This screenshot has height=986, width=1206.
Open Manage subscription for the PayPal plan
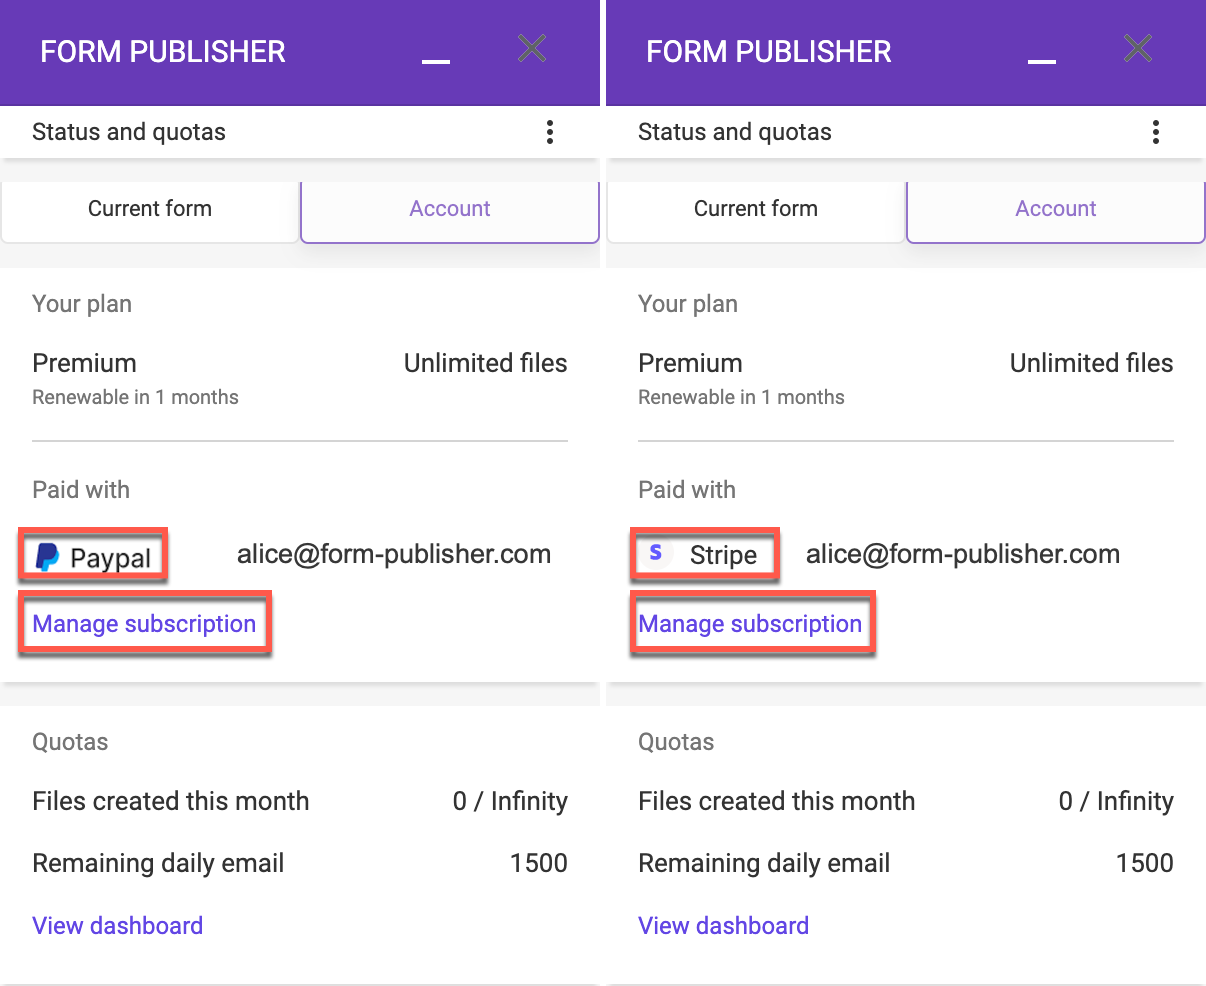(x=144, y=624)
